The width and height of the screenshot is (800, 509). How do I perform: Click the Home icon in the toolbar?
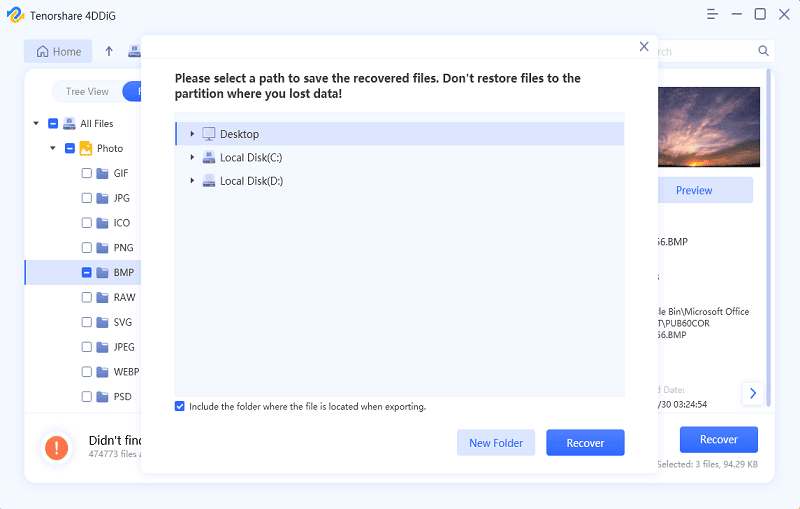pos(42,52)
